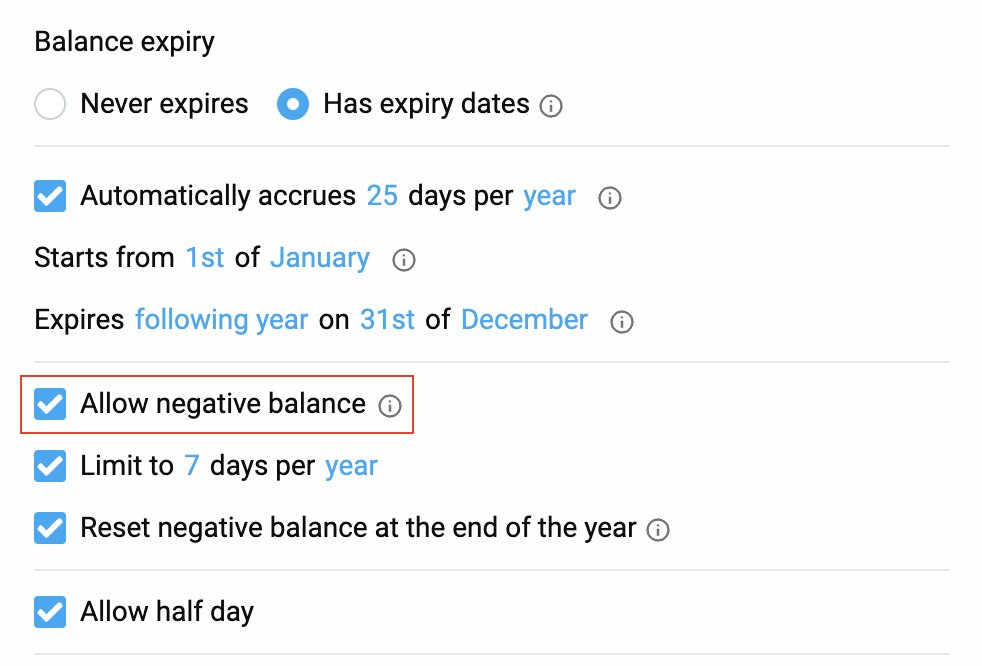Change the 'following year' expiry dropdown

[x=221, y=320]
